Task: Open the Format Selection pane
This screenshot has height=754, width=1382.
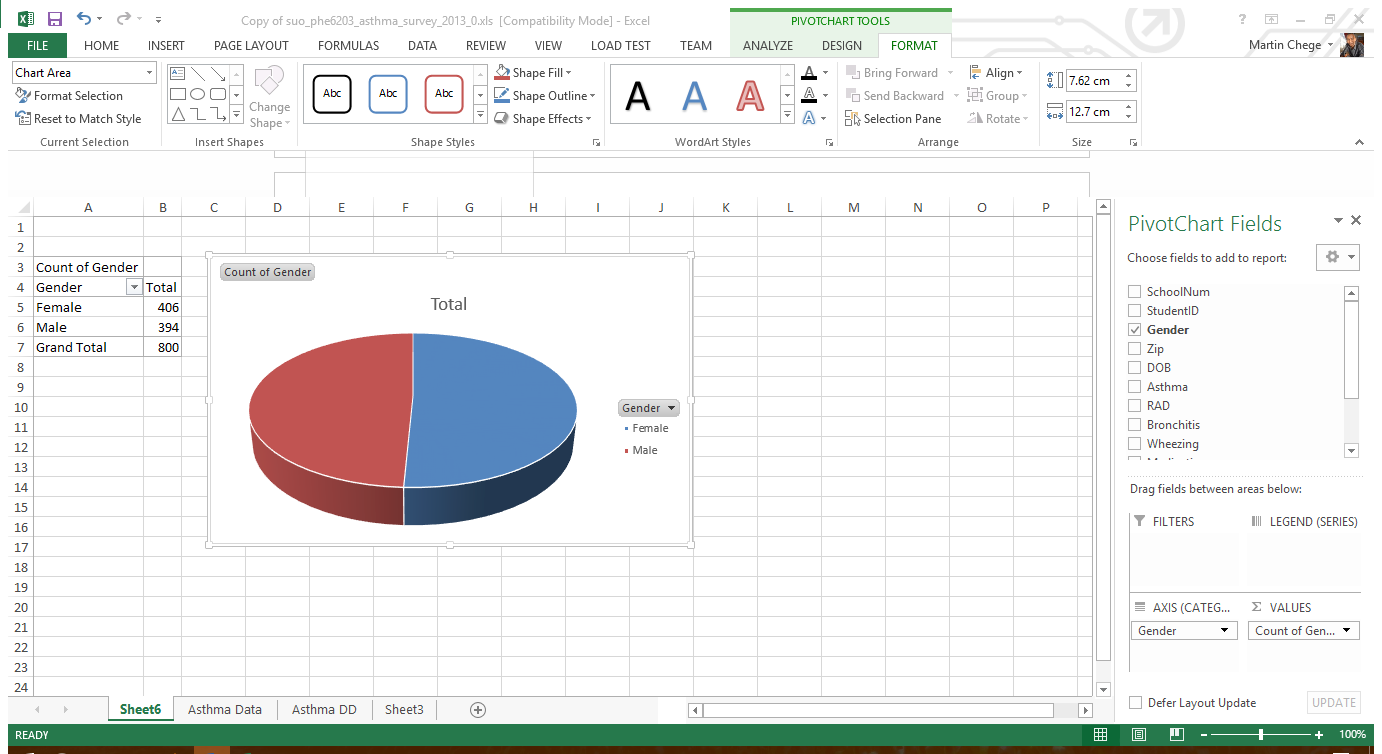Action: (69, 96)
